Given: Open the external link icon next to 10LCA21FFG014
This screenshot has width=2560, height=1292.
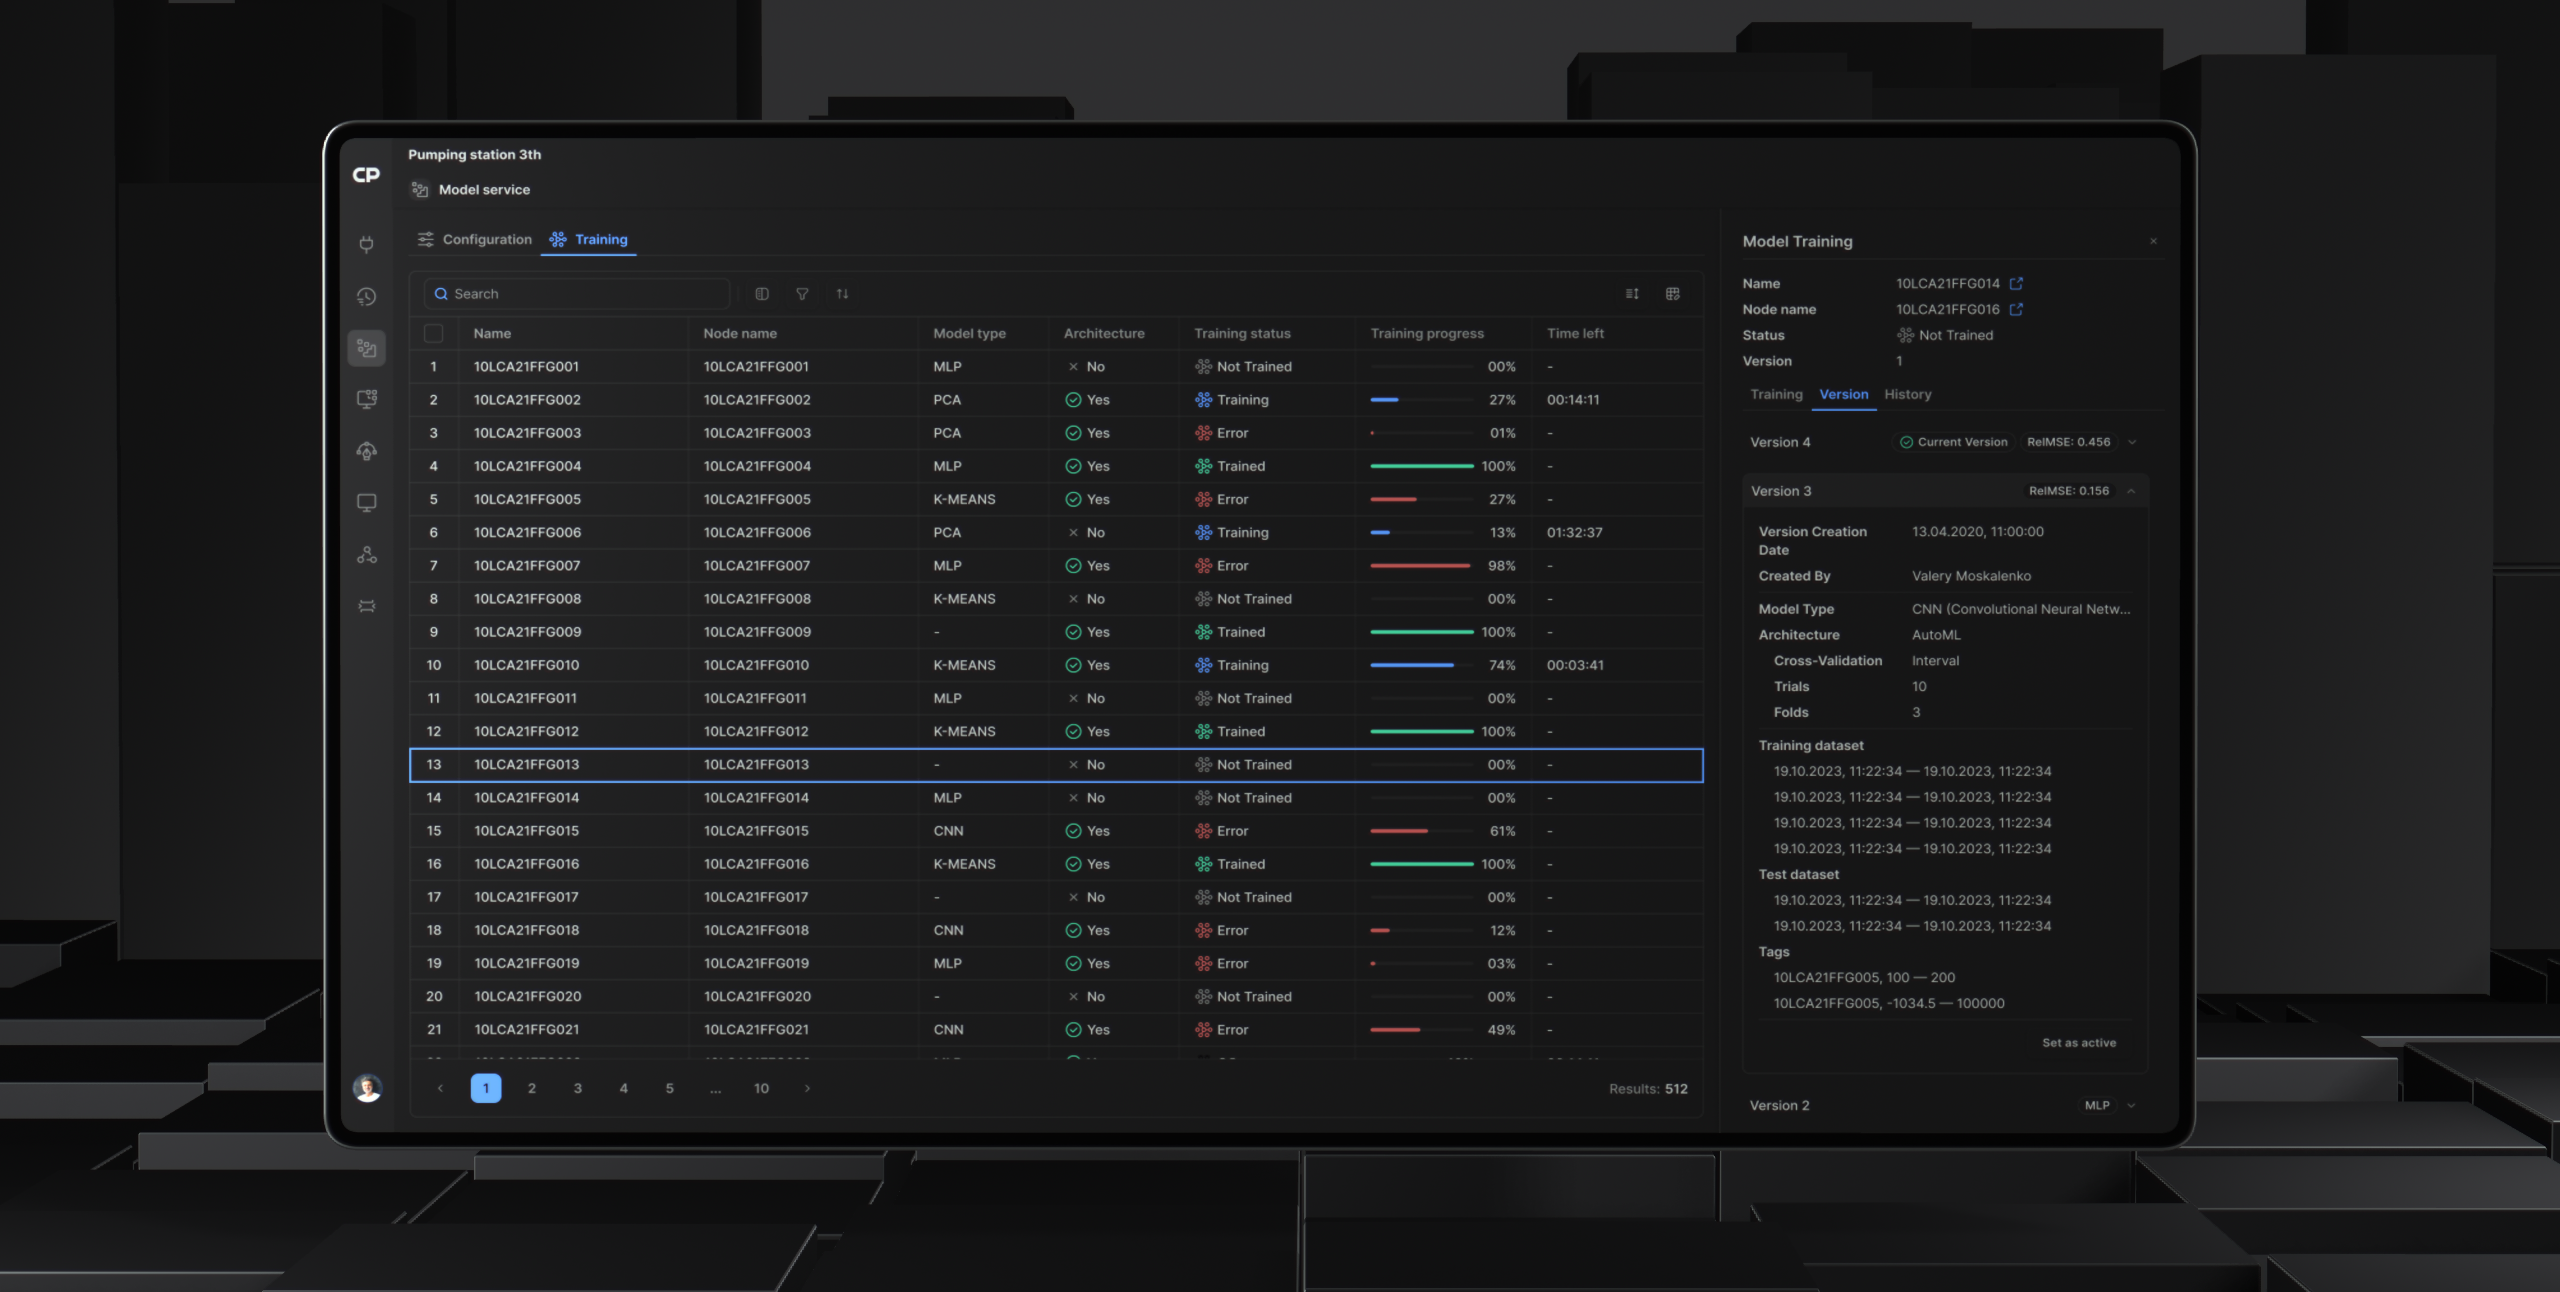Looking at the screenshot, I should [2016, 284].
